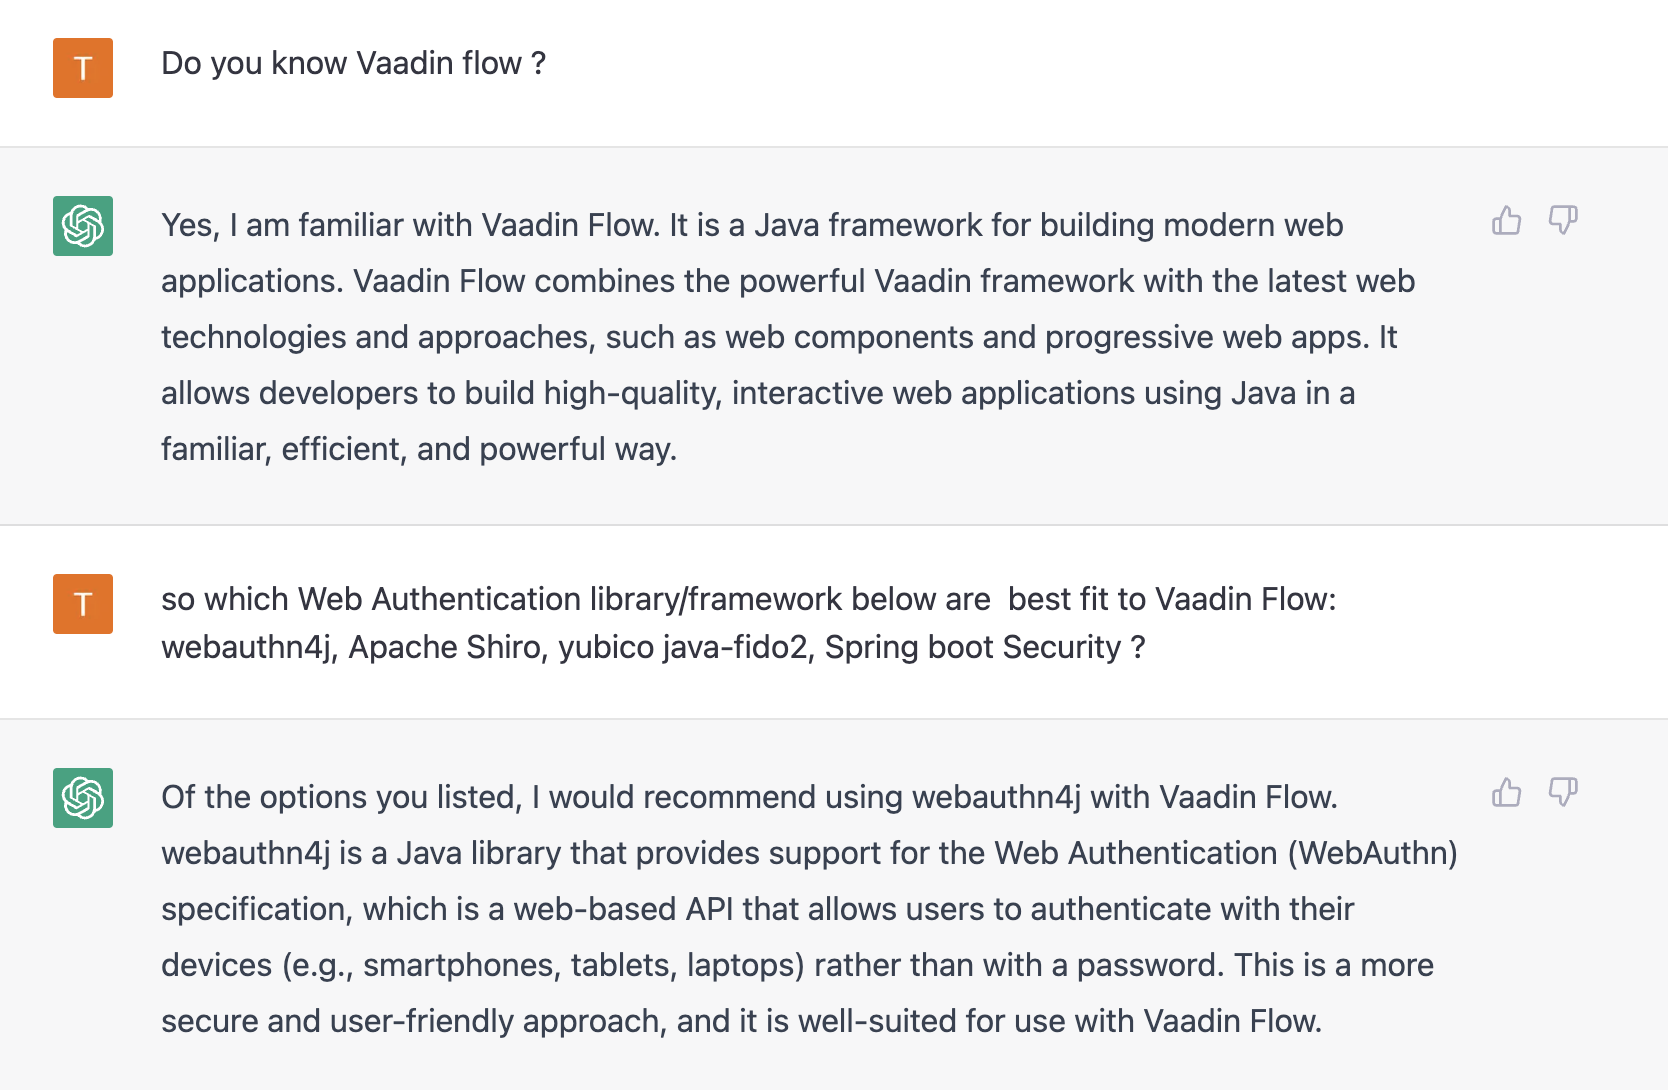Click the phrase "secure and user-friendly approach"
The height and width of the screenshot is (1090, 1668).
point(413,1021)
